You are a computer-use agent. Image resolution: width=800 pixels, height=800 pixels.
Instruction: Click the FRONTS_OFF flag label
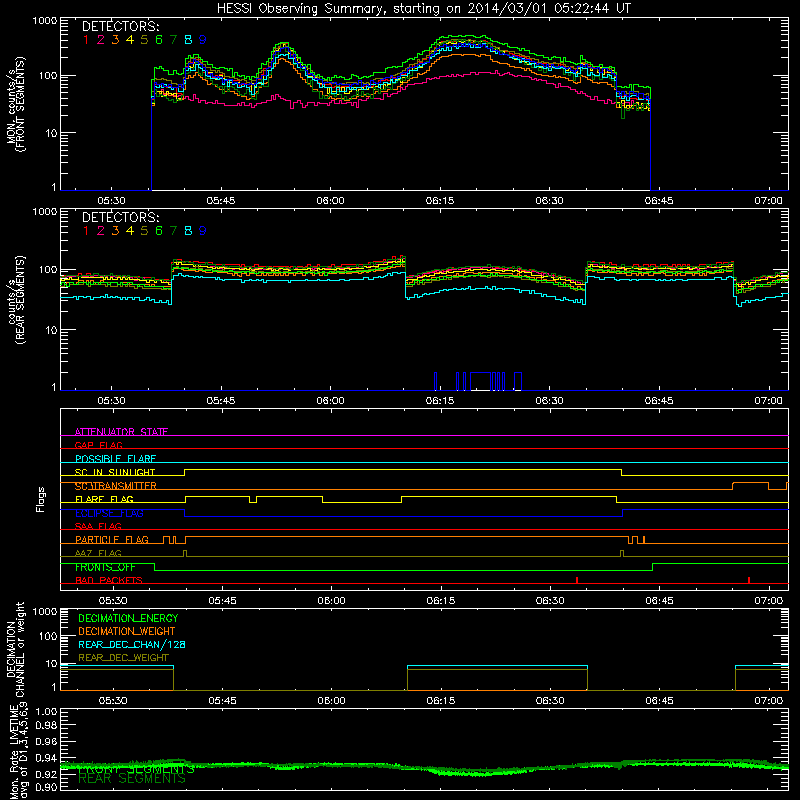coord(105,567)
